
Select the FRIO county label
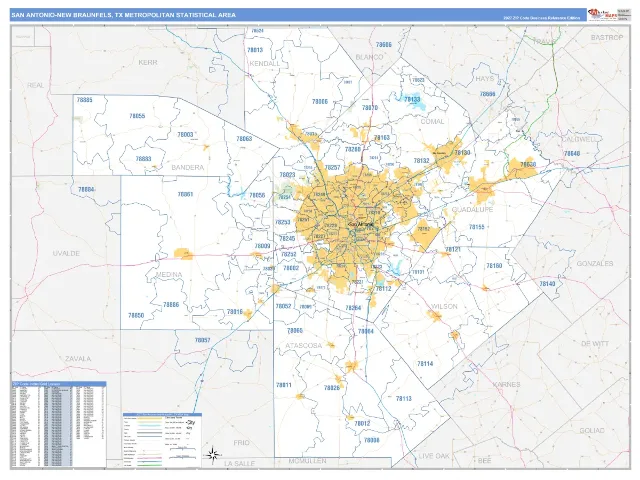(241, 443)
